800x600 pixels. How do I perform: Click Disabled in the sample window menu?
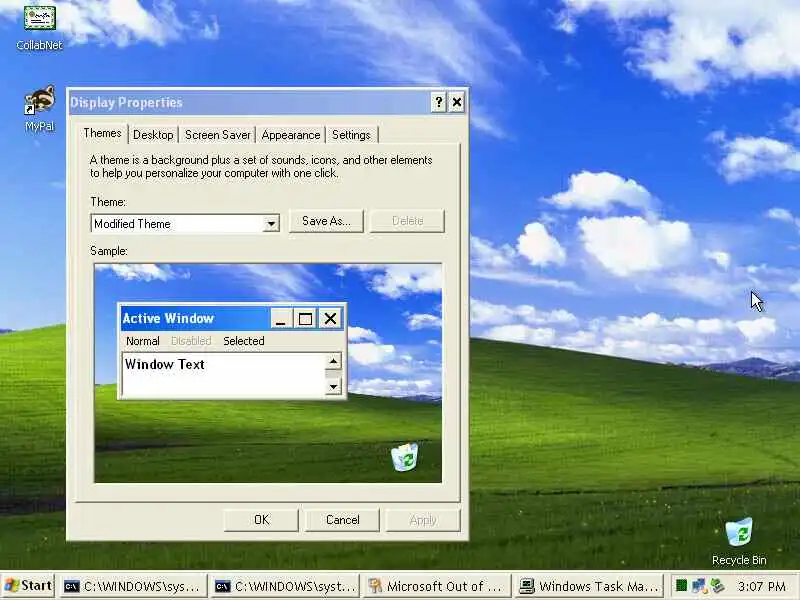tap(191, 341)
